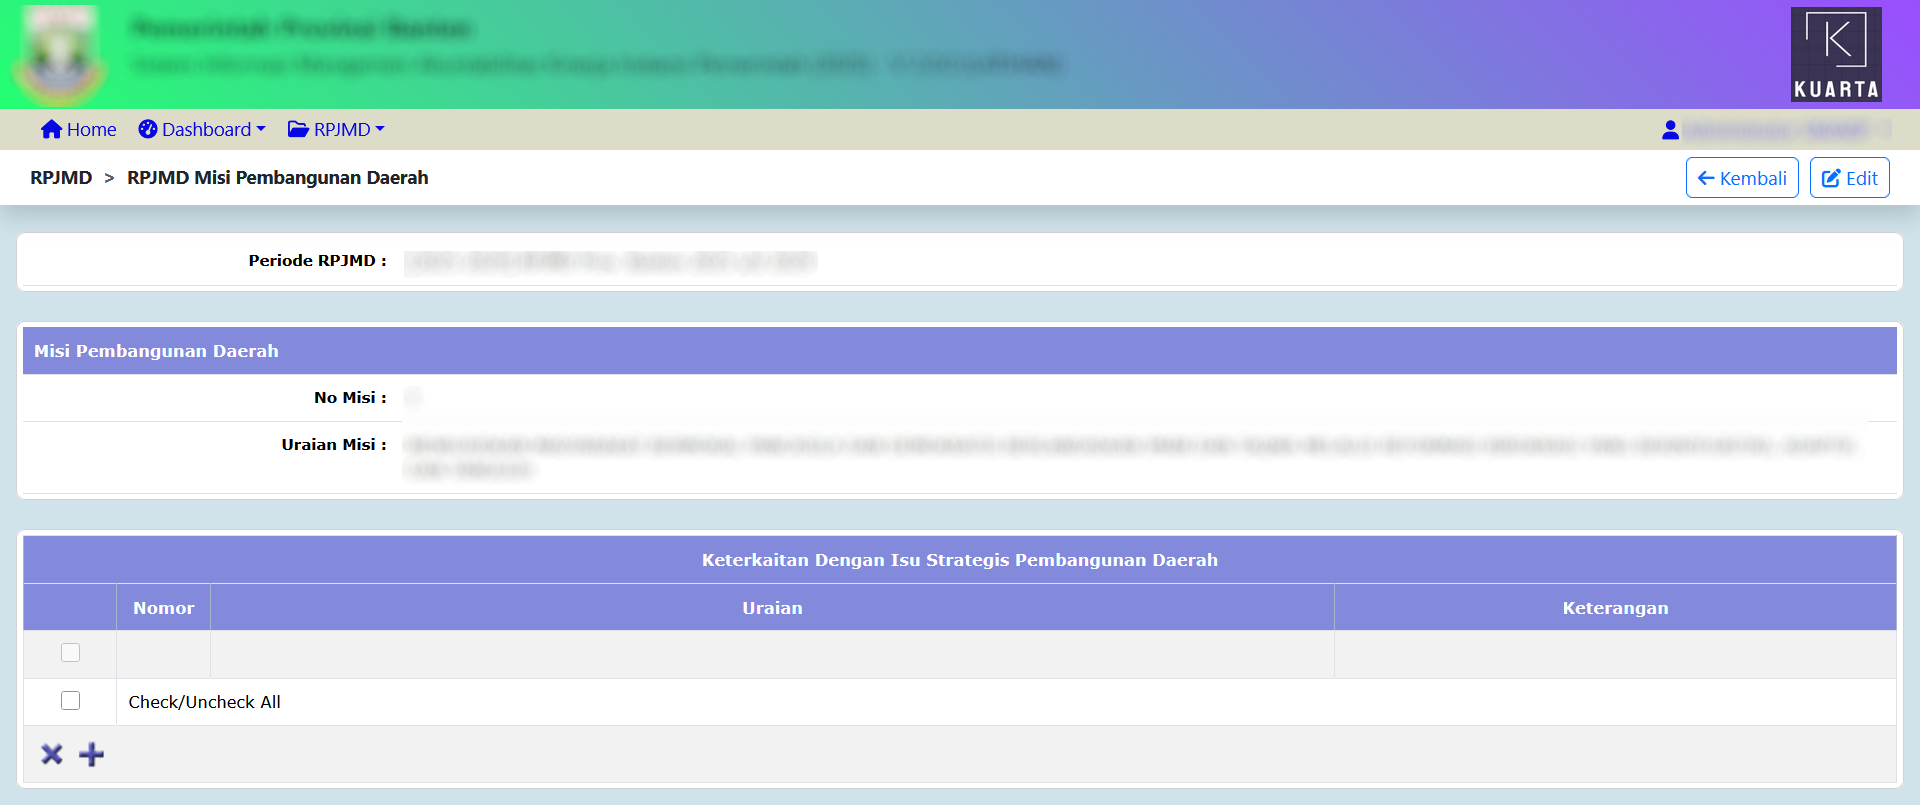Open the RPJMD breadcrumb link
Screen dimensions: 1920x805
tap(61, 178)
